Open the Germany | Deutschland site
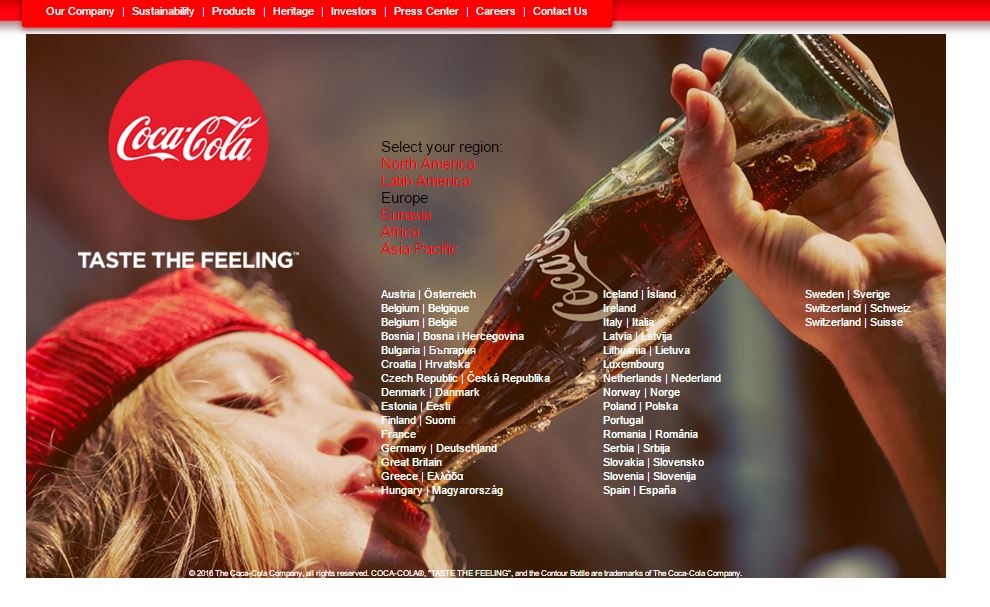The width and height of the screenshot is (990, 607). [x=439, y=448]
